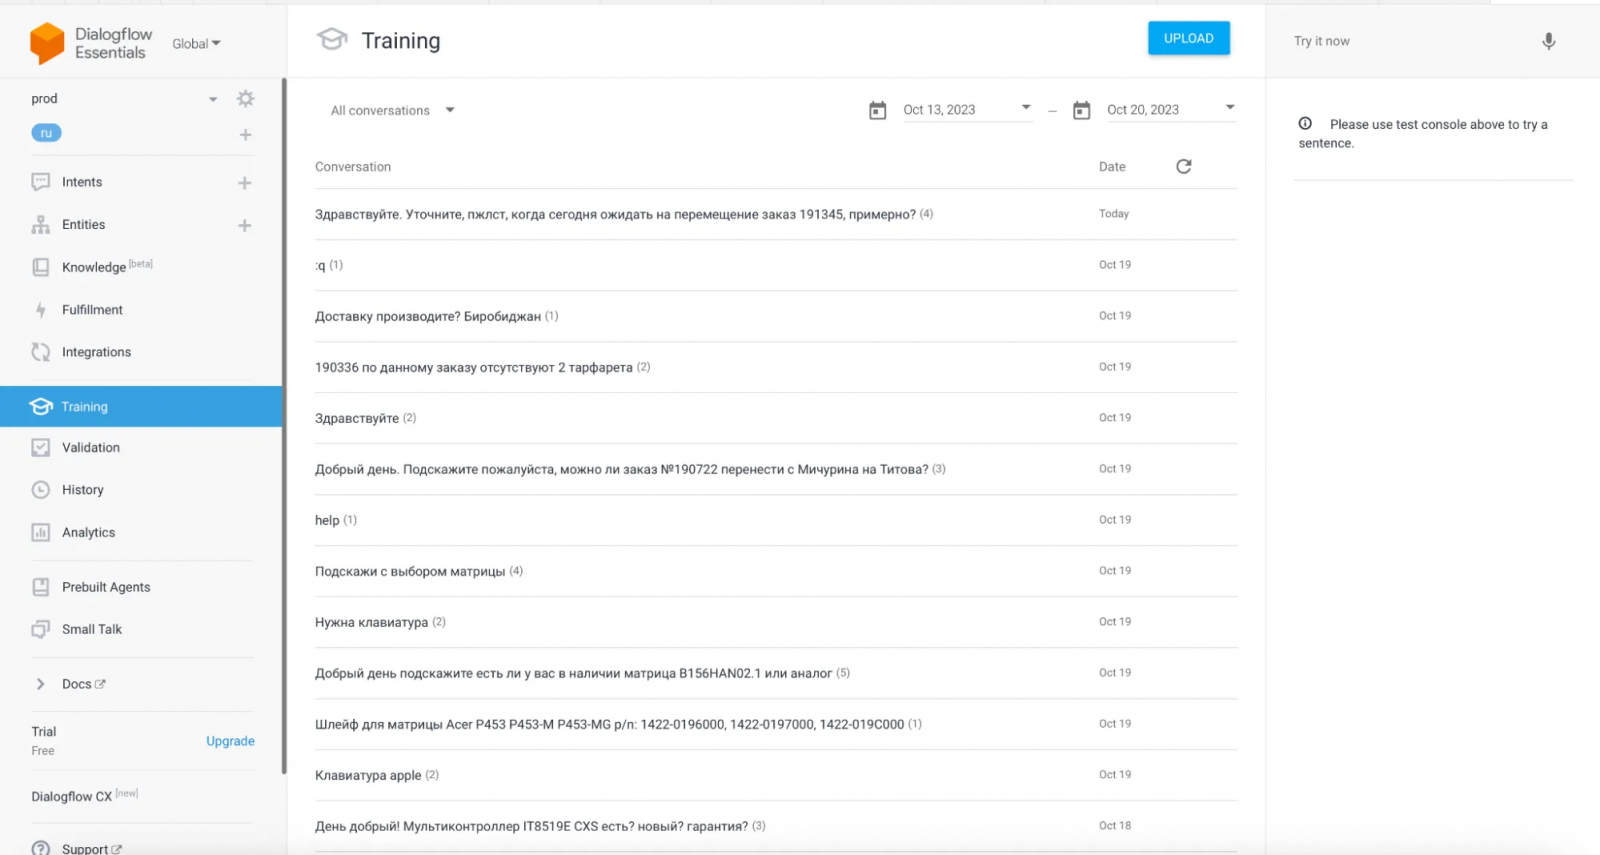Expand the prod agent selector dropdown
Screen dimensions: 1600x855
[x=213, y=99]
